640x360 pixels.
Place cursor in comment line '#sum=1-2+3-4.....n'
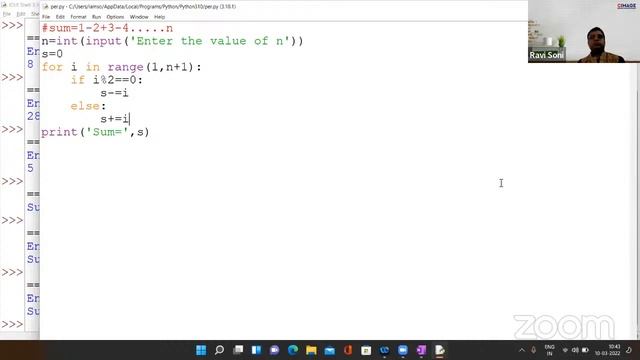coord(107,28)
